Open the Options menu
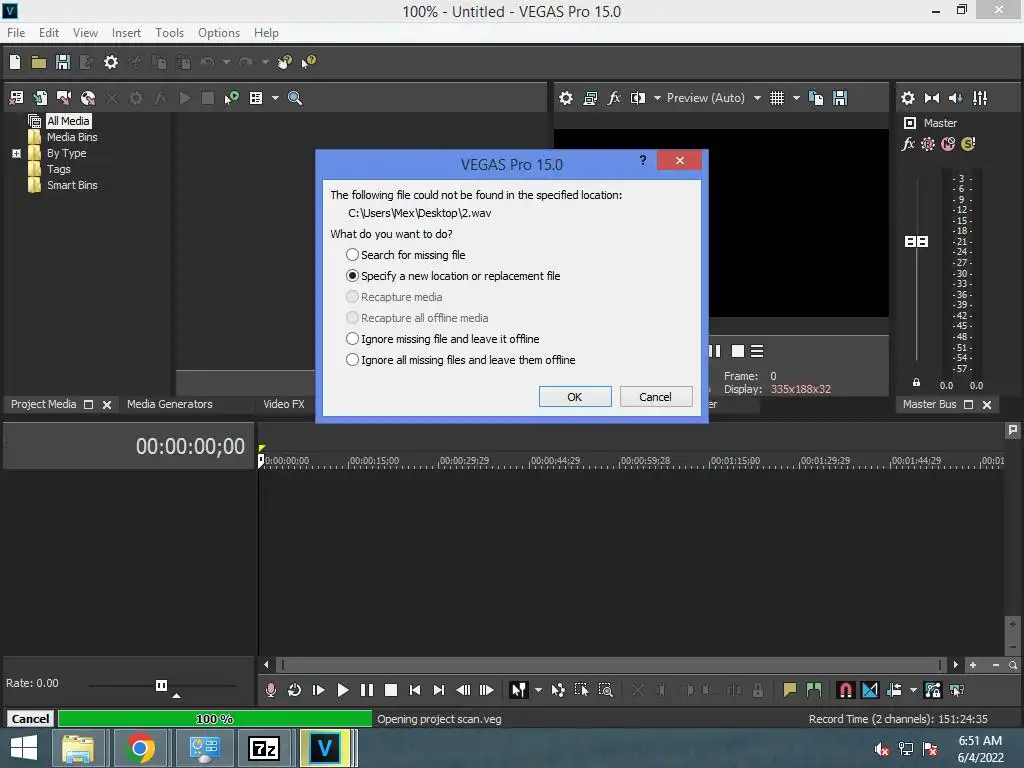 pos(219,33)
